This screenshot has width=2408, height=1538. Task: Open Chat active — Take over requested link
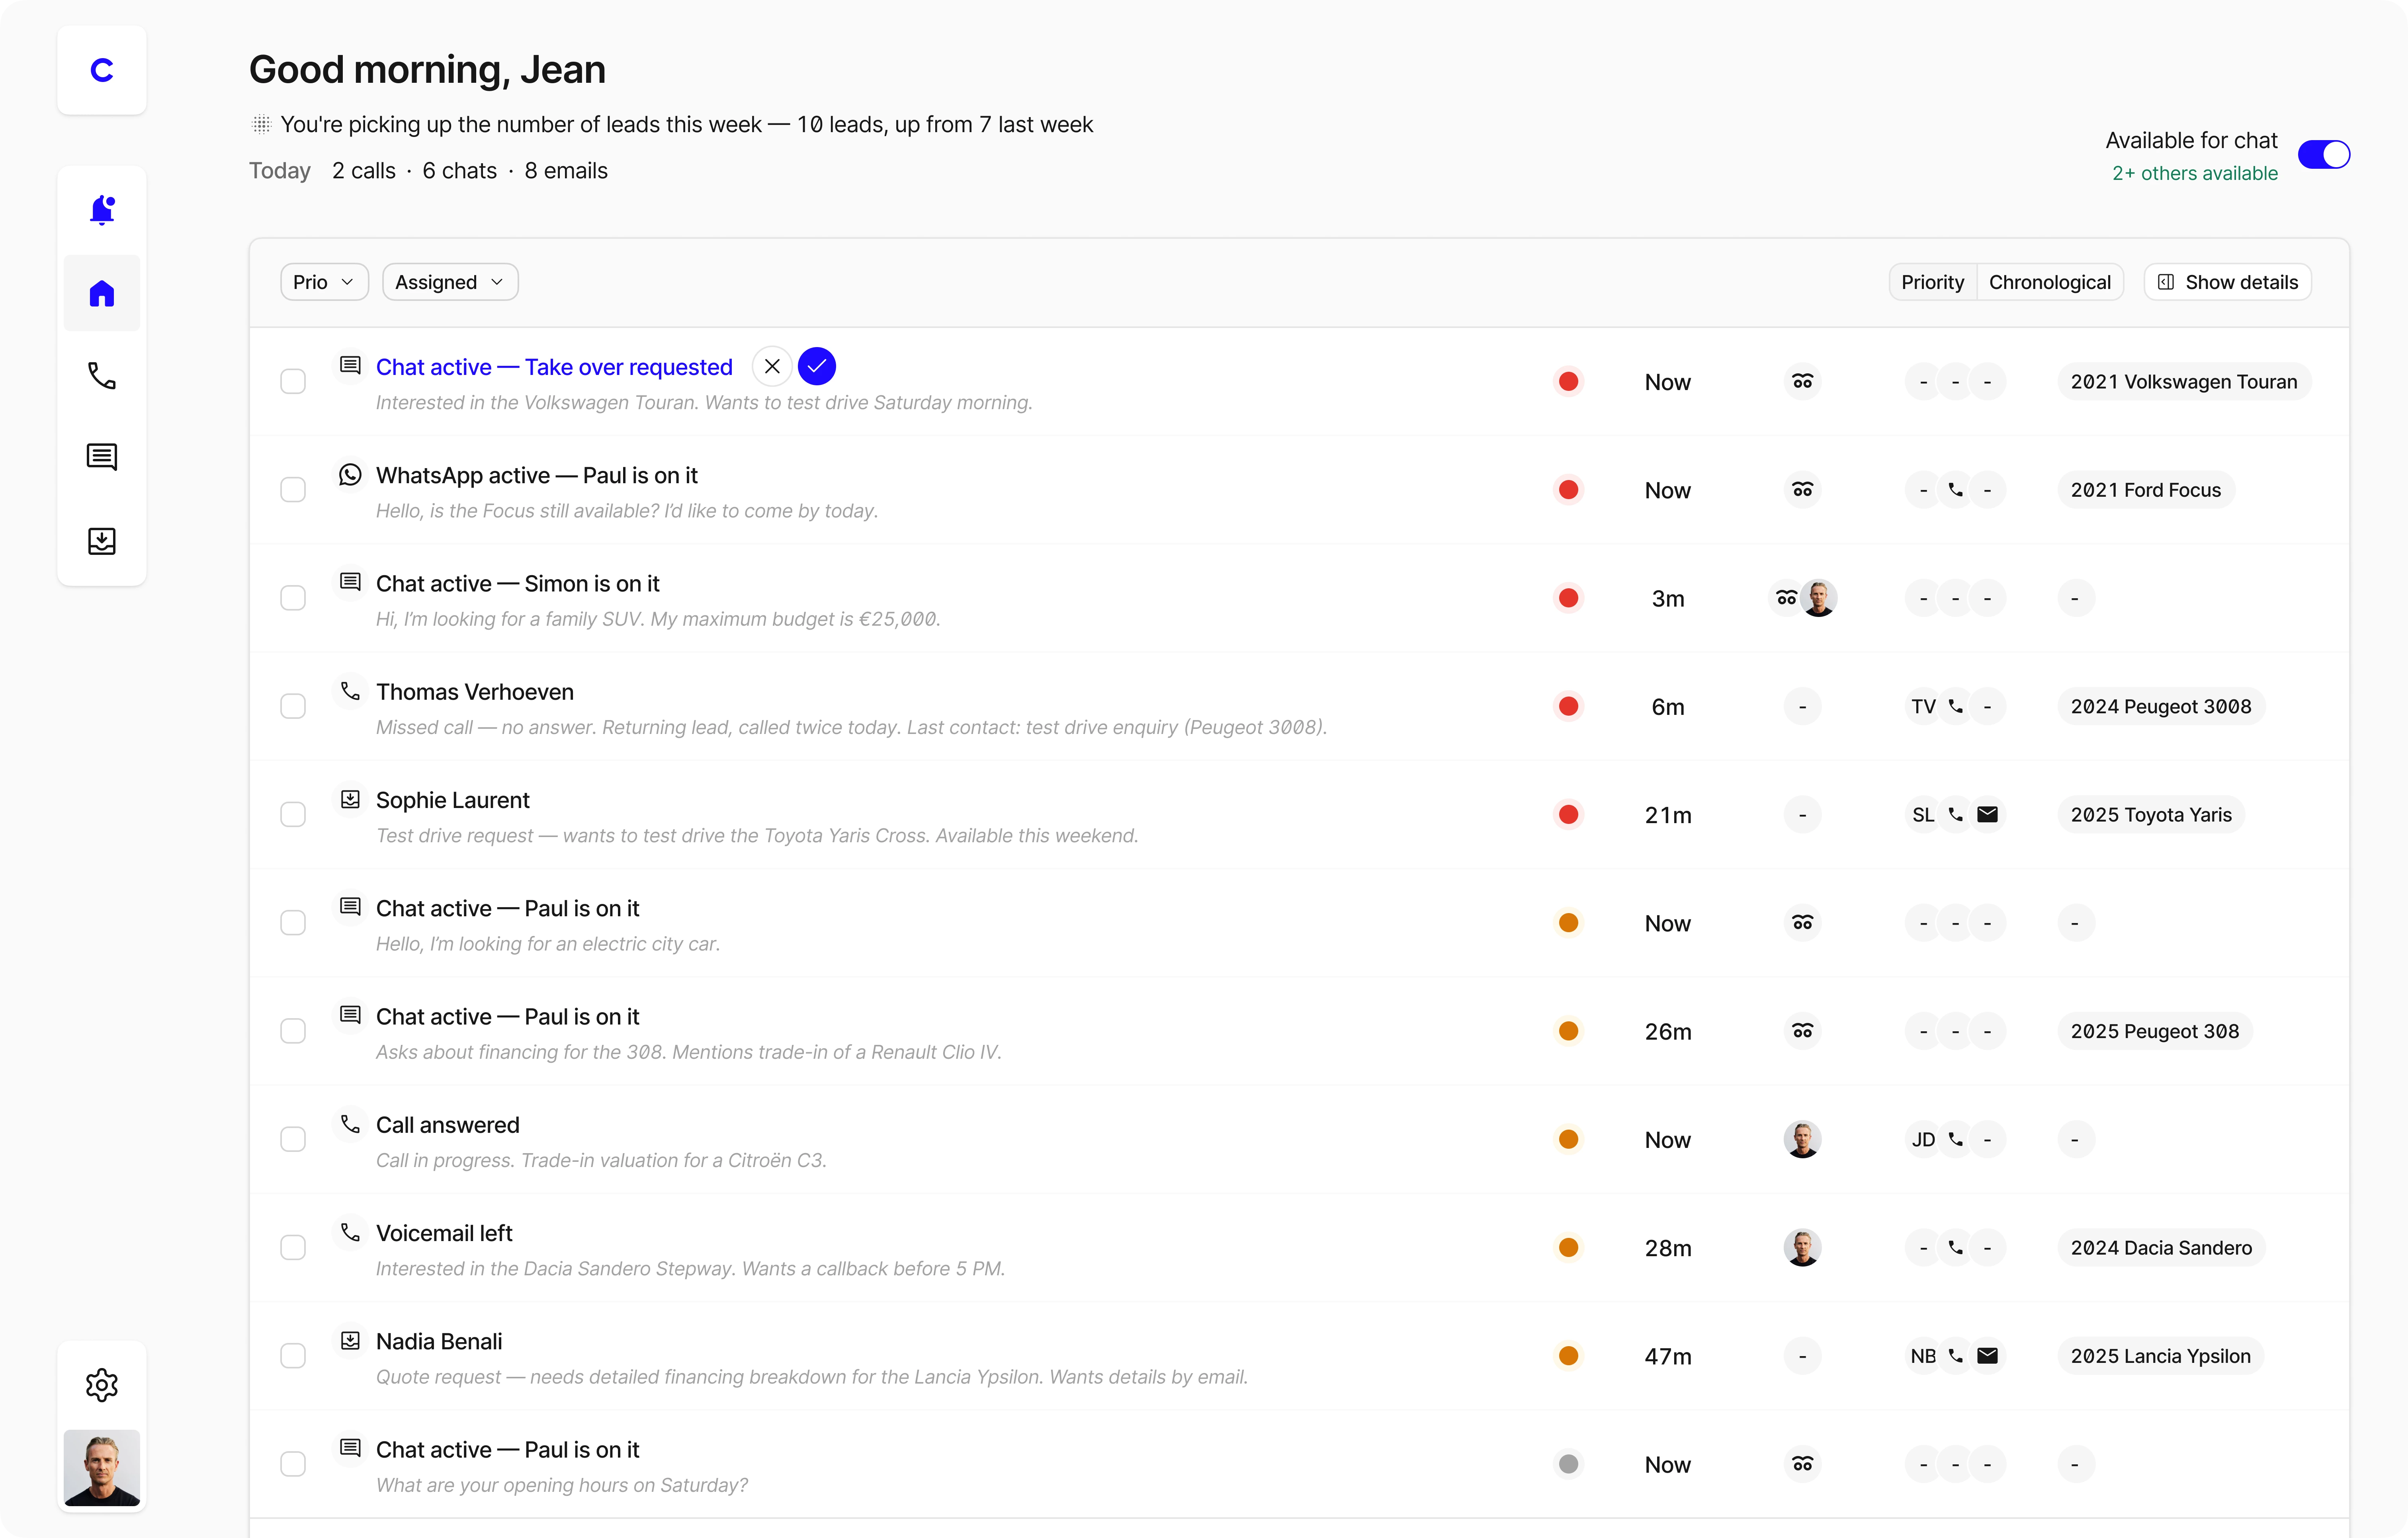554,367
